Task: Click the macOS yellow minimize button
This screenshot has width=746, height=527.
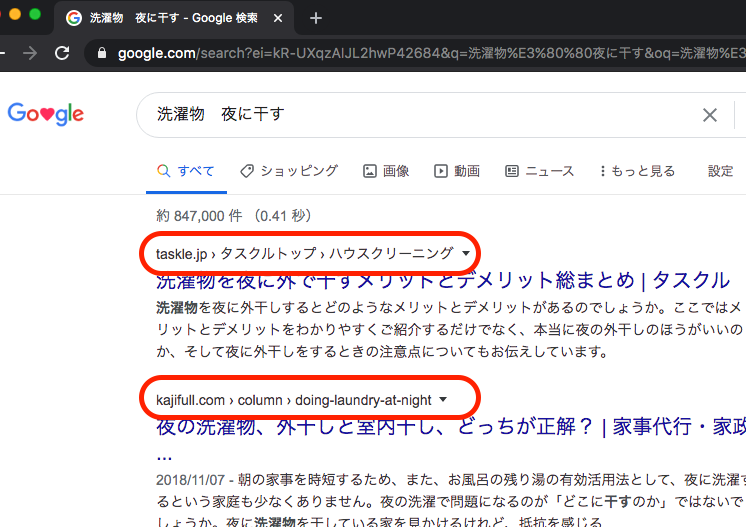Action: (15, 14)
